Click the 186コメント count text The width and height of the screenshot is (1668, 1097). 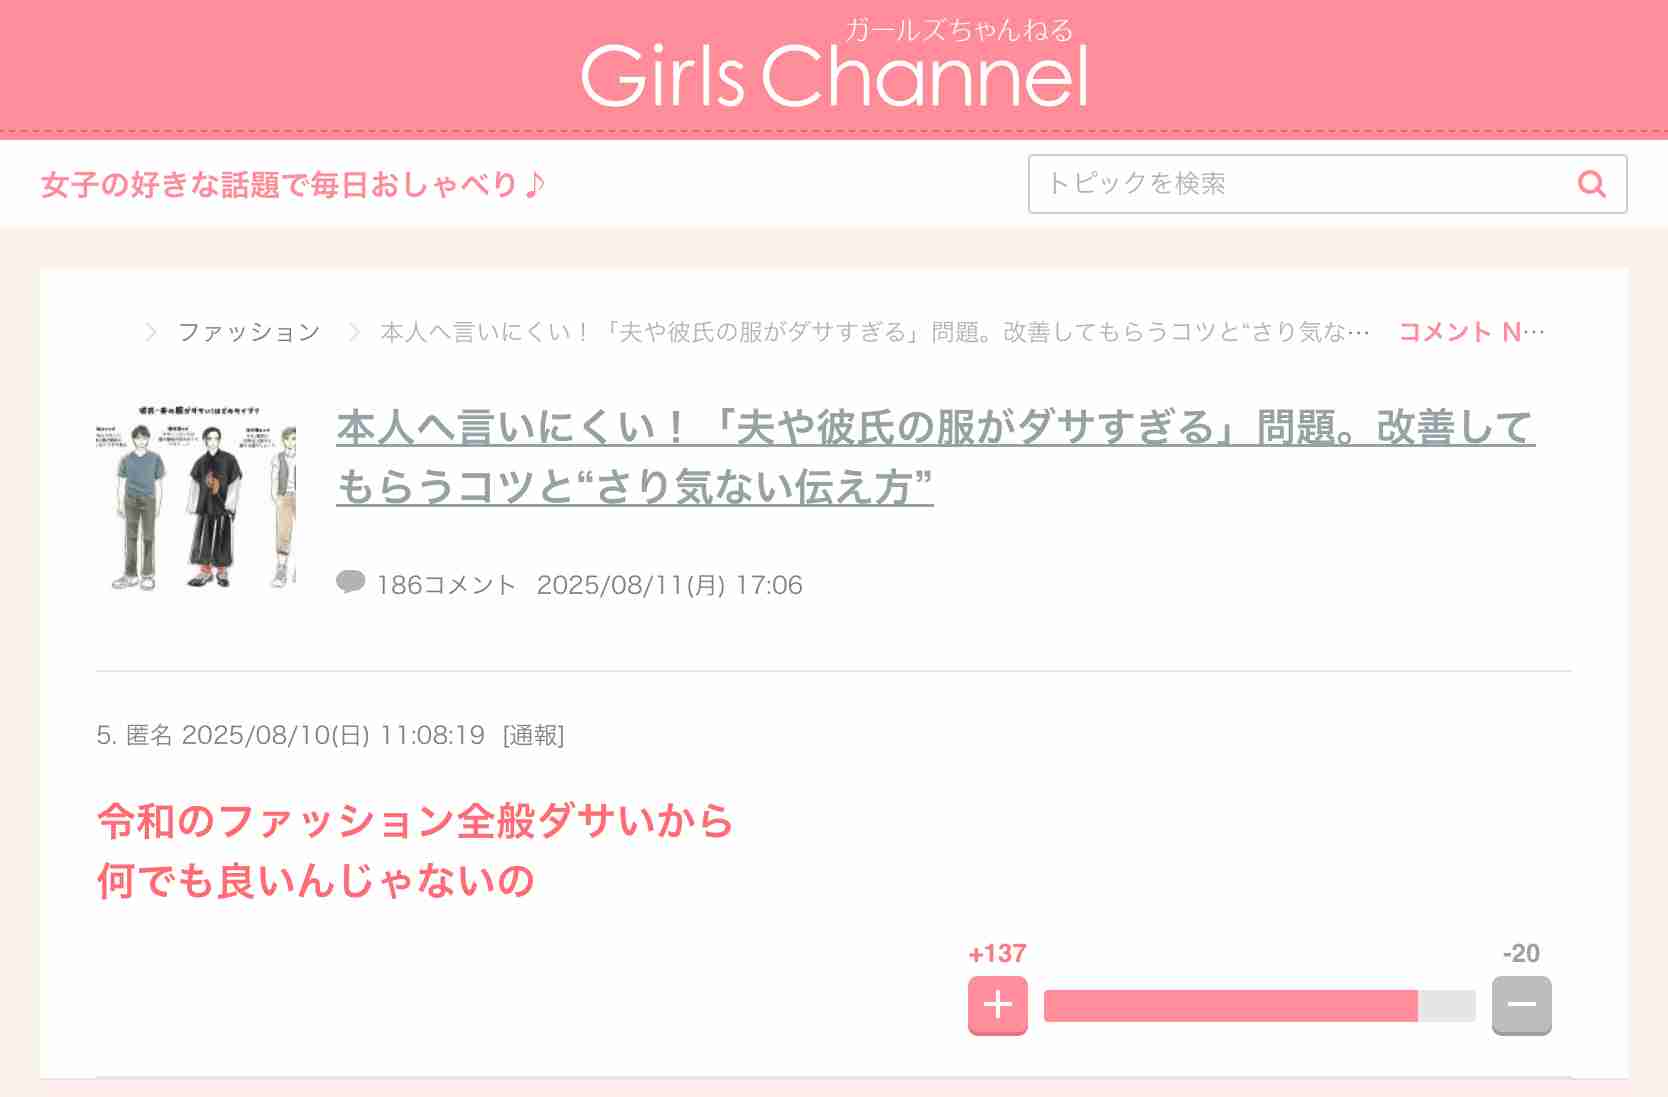coord(446,585)
